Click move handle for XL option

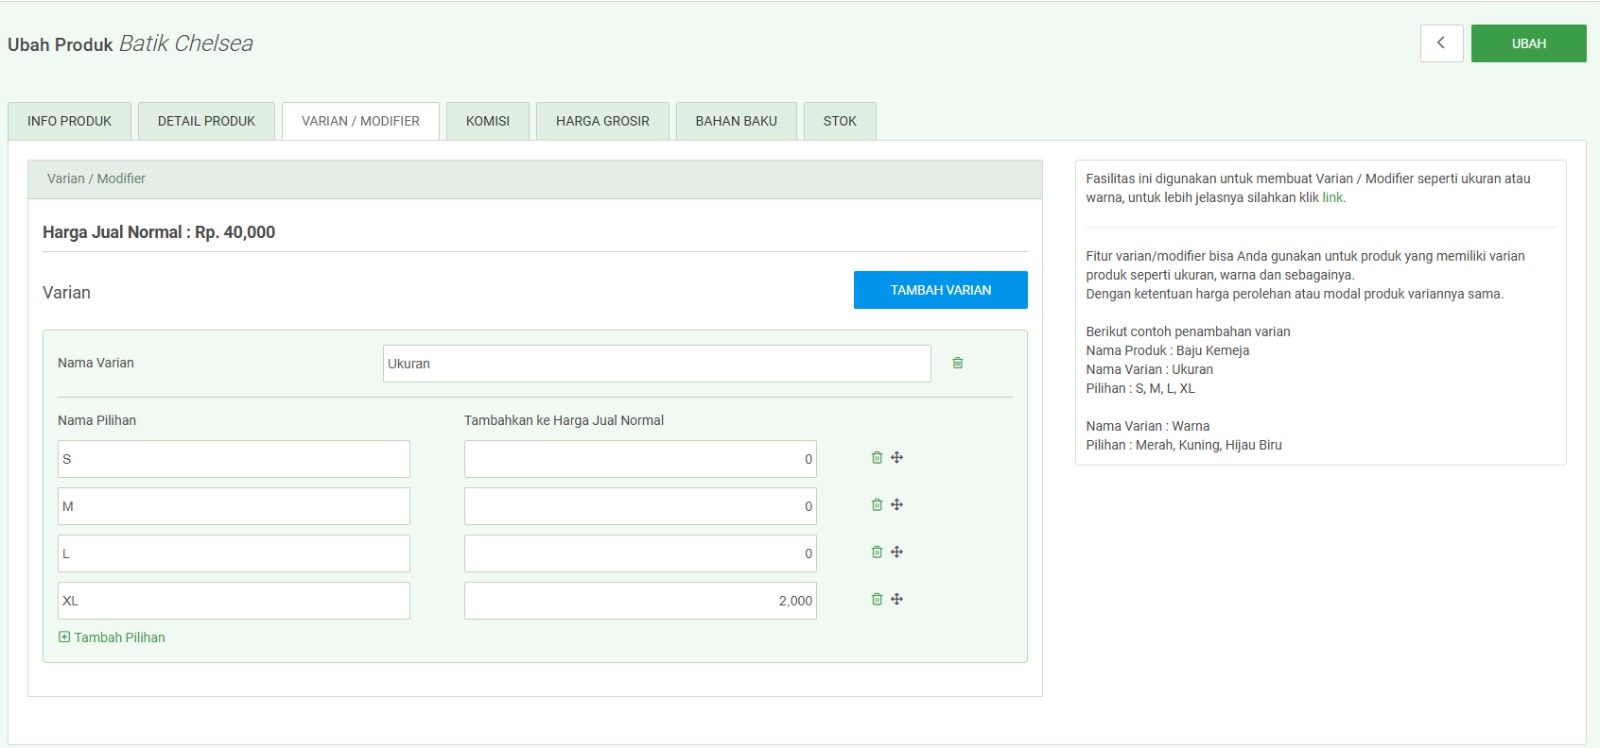897,599
